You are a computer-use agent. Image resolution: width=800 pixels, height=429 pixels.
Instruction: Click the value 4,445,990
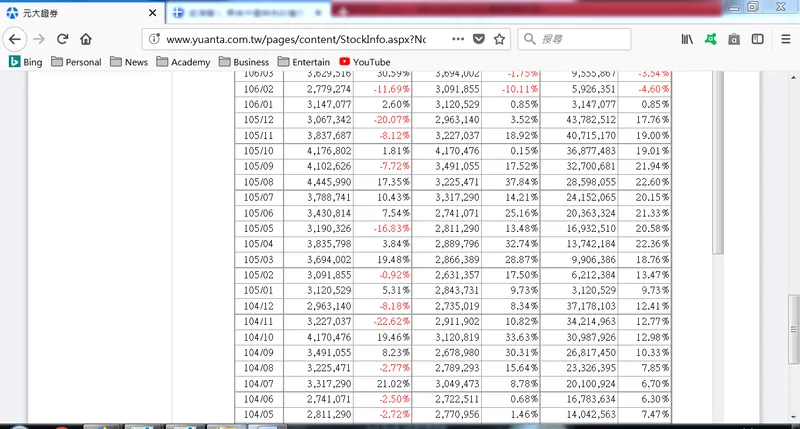coord(329,182)
